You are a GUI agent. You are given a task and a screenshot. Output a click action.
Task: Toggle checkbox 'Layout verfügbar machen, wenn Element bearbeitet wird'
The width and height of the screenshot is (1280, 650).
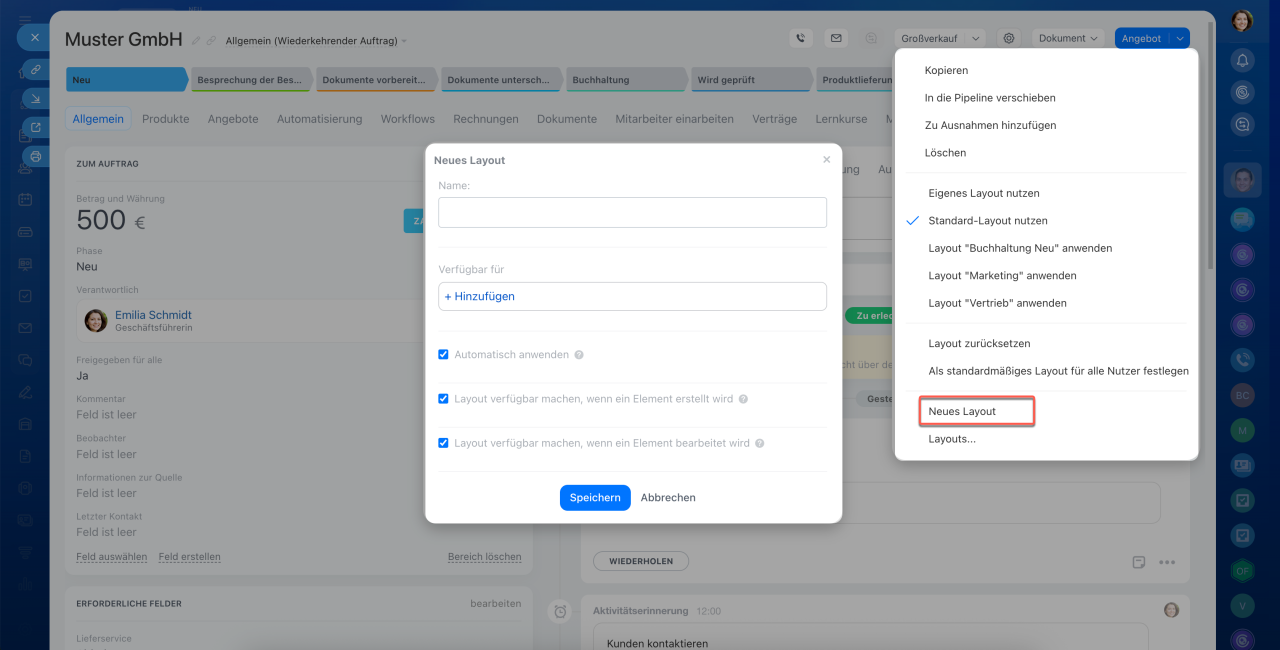(444, 443)
